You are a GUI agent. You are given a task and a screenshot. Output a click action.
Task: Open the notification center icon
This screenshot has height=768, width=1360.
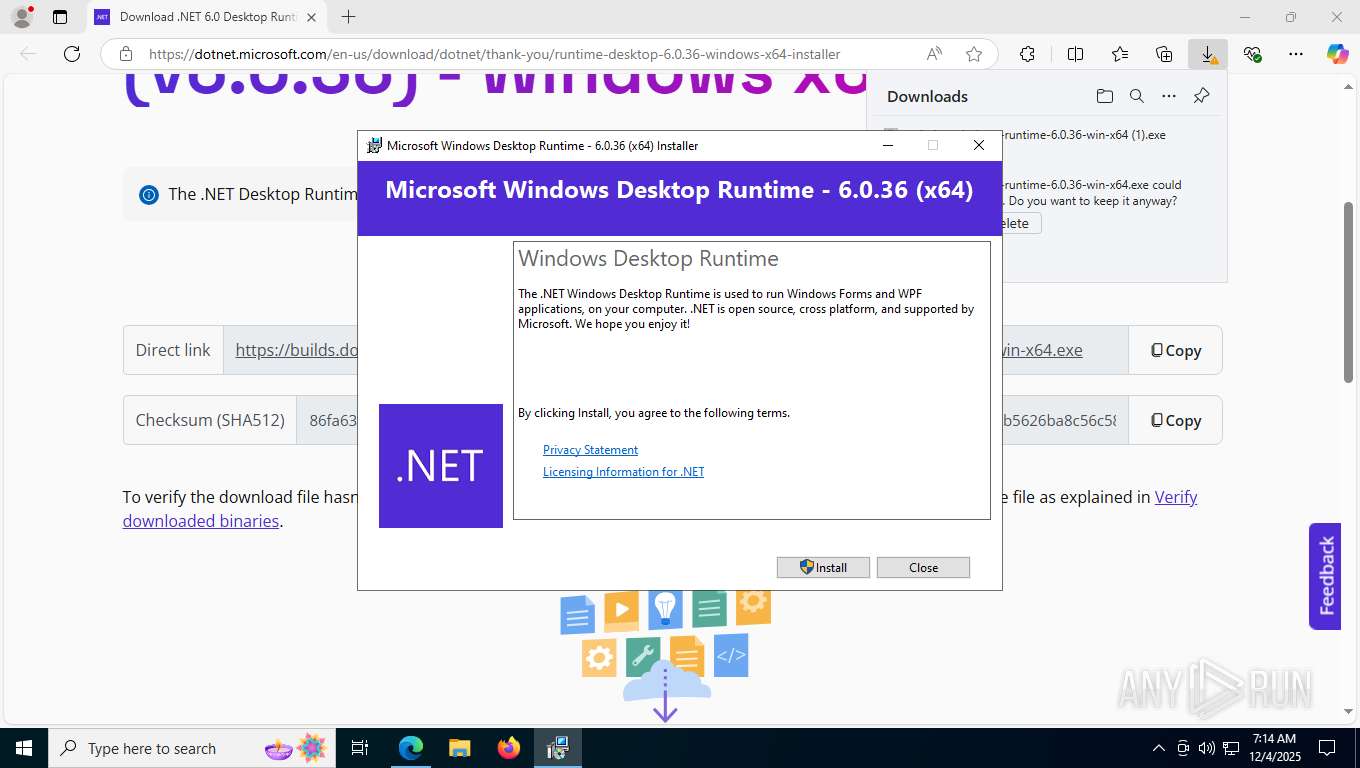(1327, 748)
